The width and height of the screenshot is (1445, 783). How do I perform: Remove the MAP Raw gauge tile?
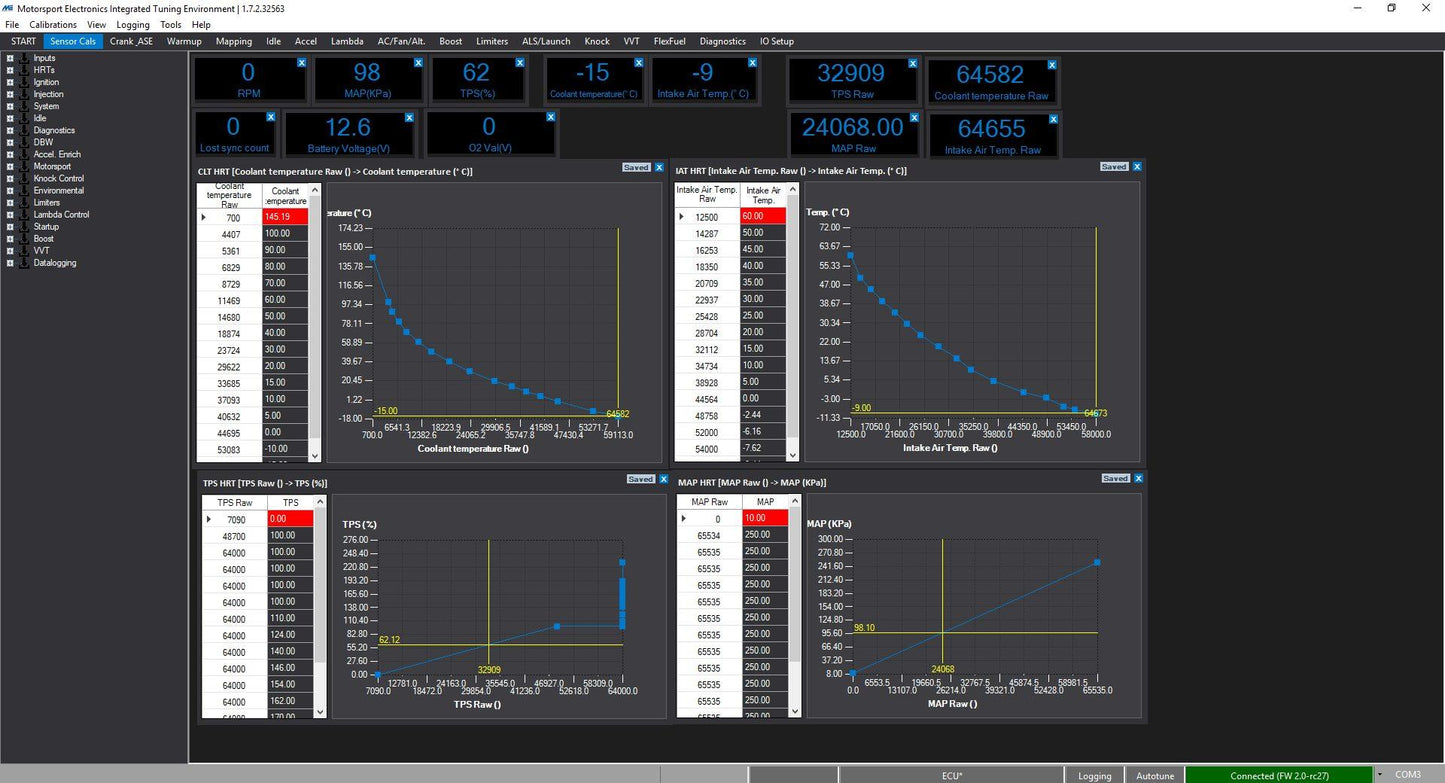tap(912, 118)
